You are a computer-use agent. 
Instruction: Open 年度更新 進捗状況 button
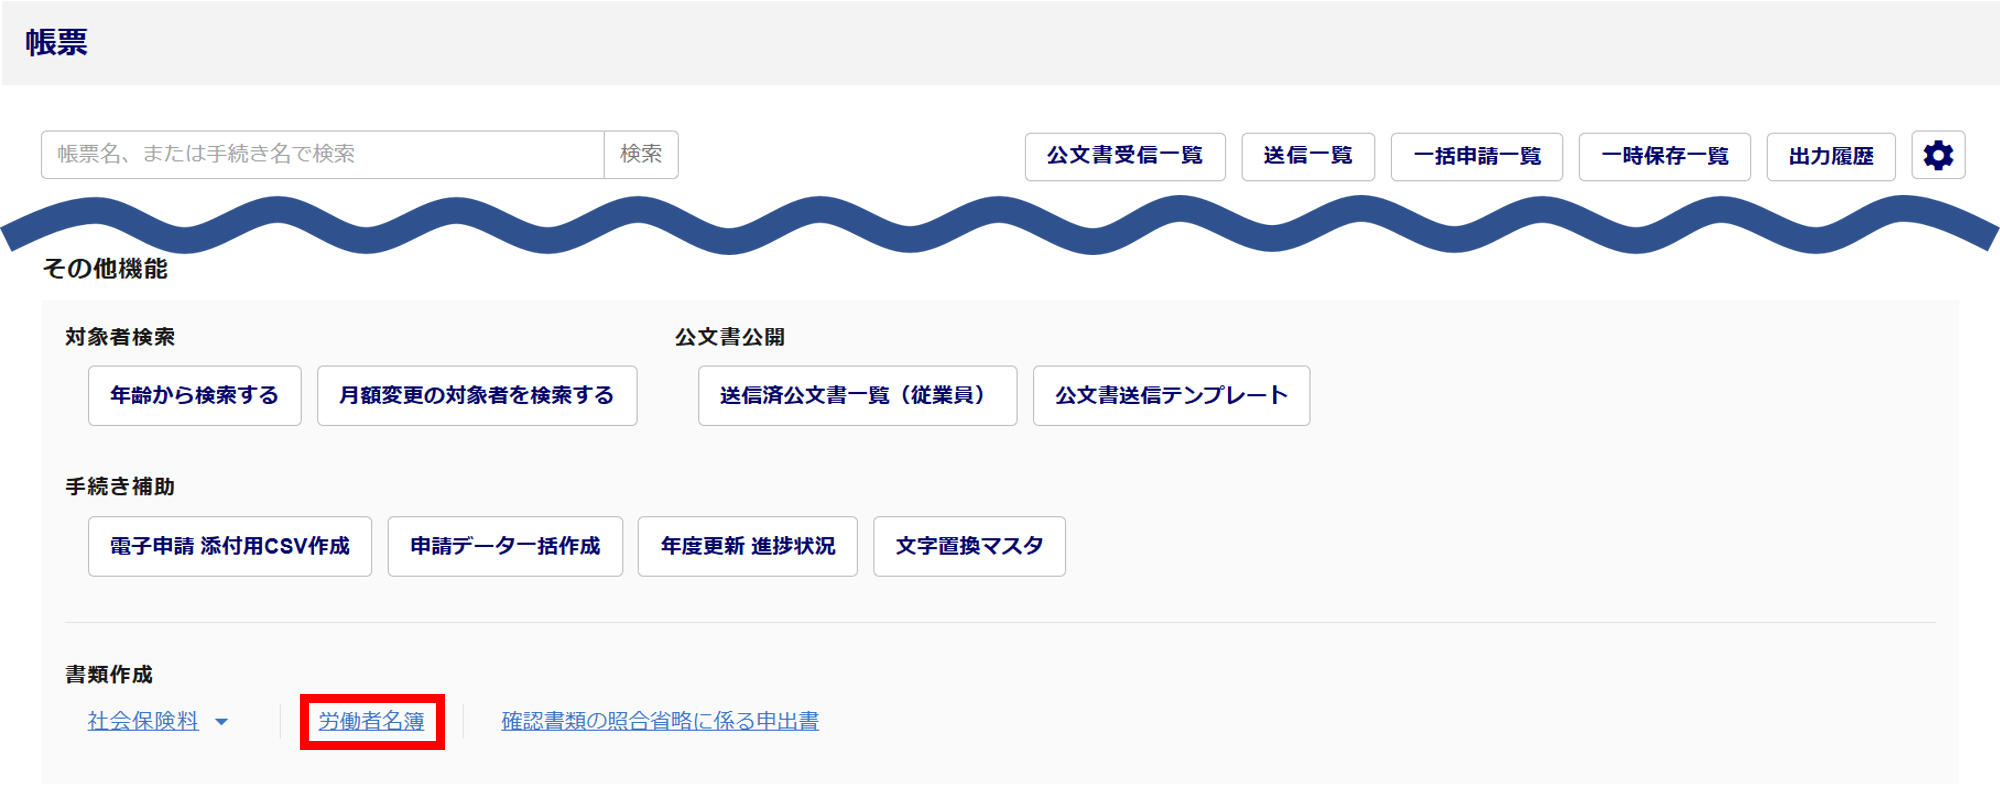coord(747,546)
